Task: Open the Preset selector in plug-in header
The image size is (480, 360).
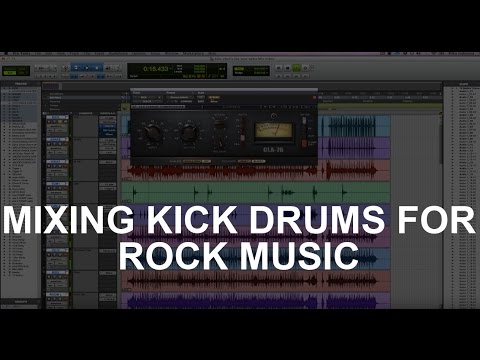Action: coord(180,97)
